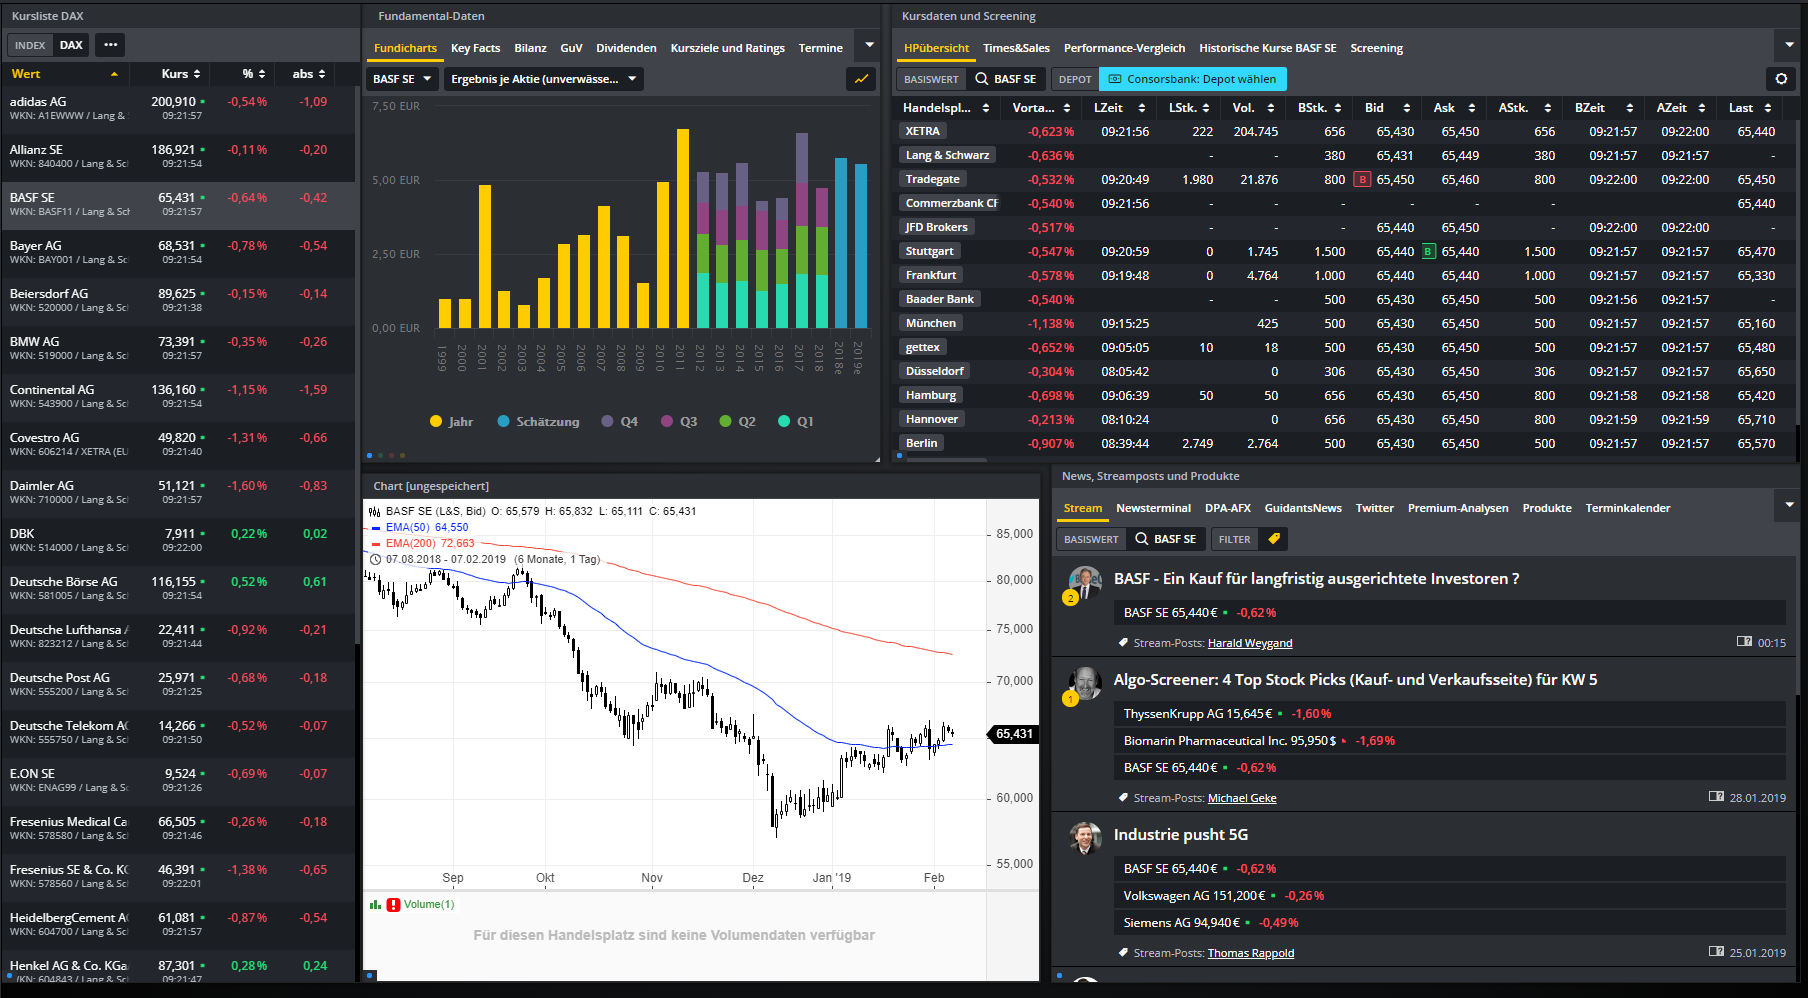Click the avatar of the Algo-Screener post
Viewport: 1808px width, 998px height.
(1085, 683)
